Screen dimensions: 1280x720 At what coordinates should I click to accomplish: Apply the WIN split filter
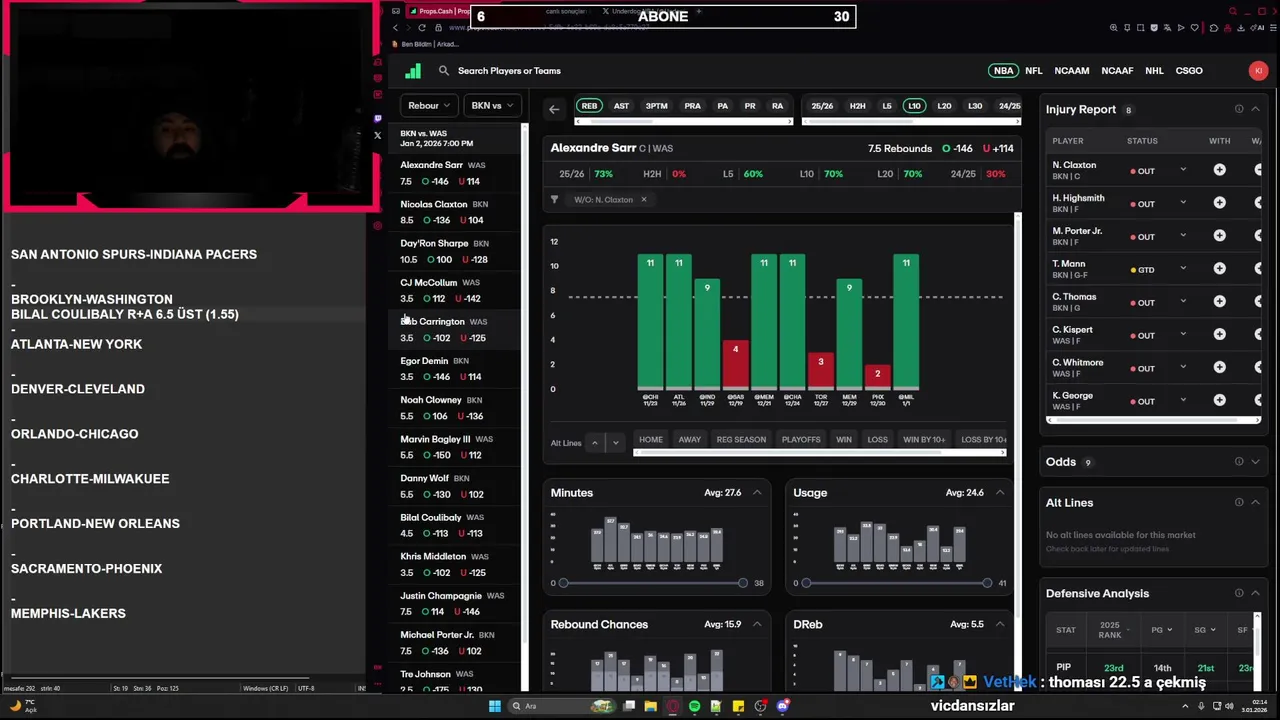click(x=844, y=439)
